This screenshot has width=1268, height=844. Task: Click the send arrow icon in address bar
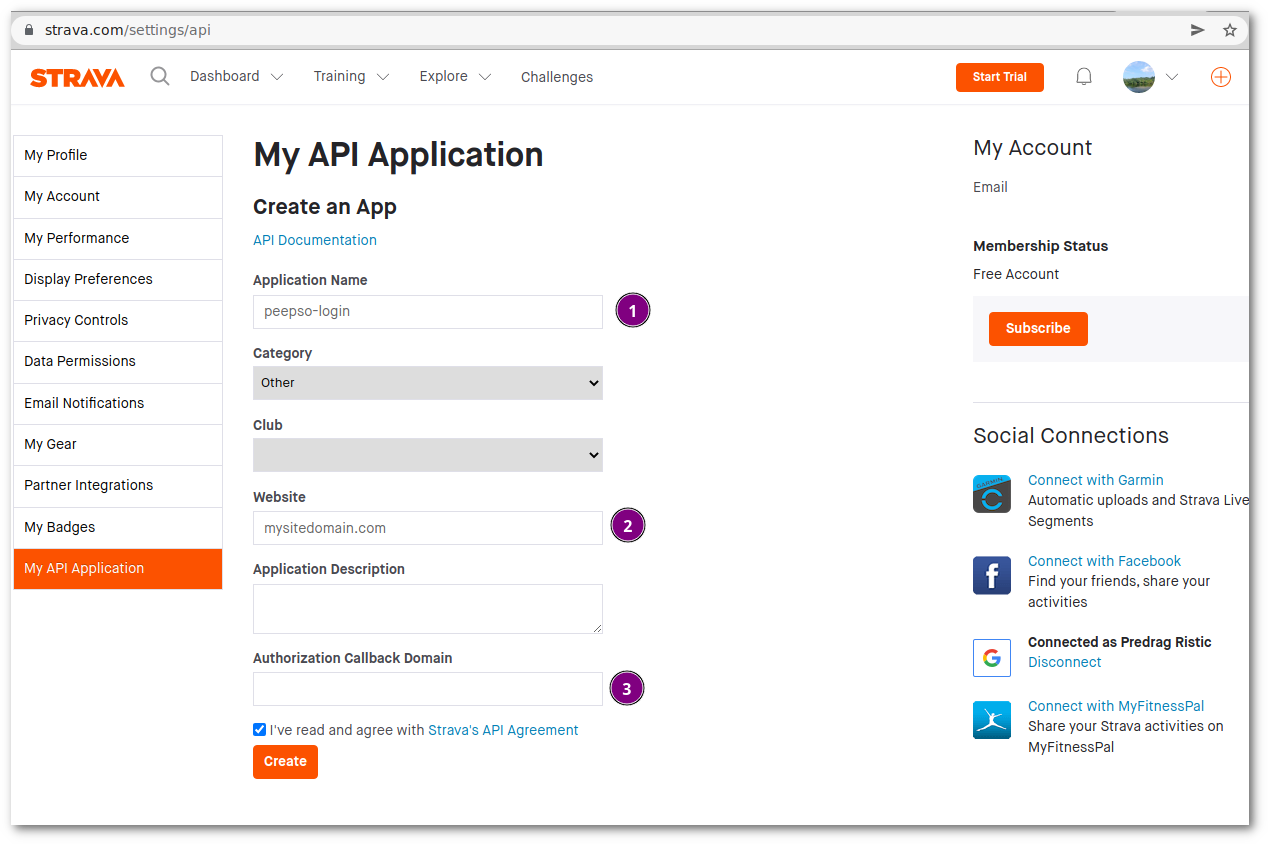pos(1197,30)
